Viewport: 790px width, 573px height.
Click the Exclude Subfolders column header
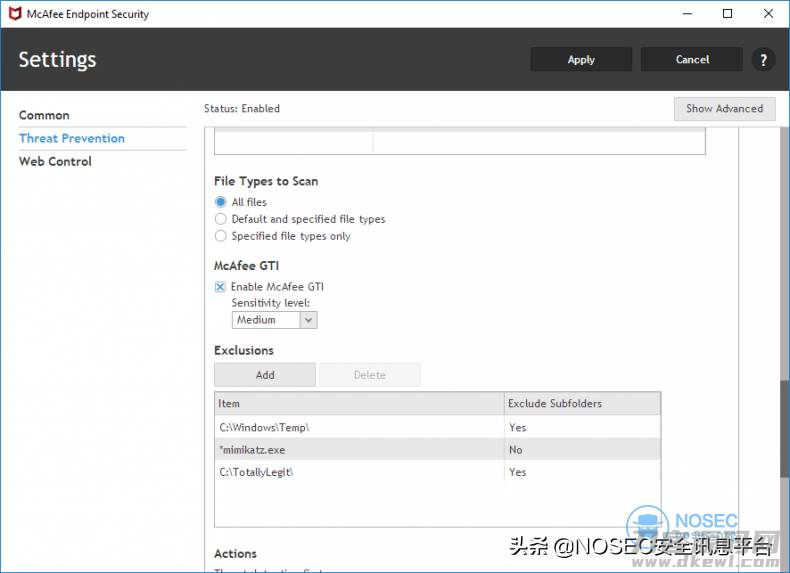582,404
